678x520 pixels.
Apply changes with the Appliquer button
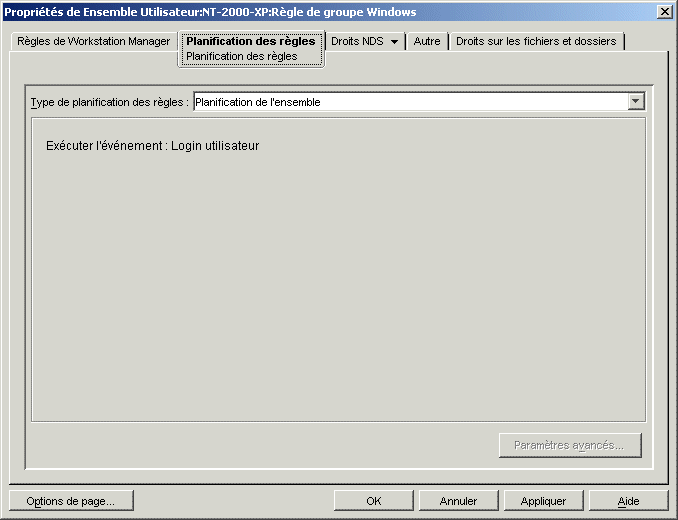pos(544,501)
